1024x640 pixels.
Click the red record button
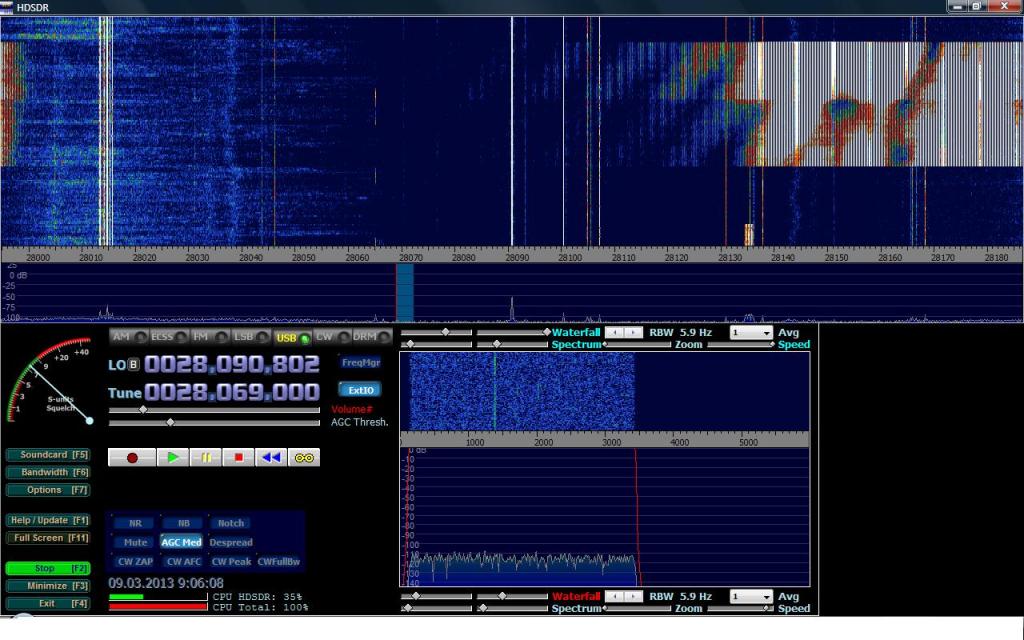[x=132, y=457]
